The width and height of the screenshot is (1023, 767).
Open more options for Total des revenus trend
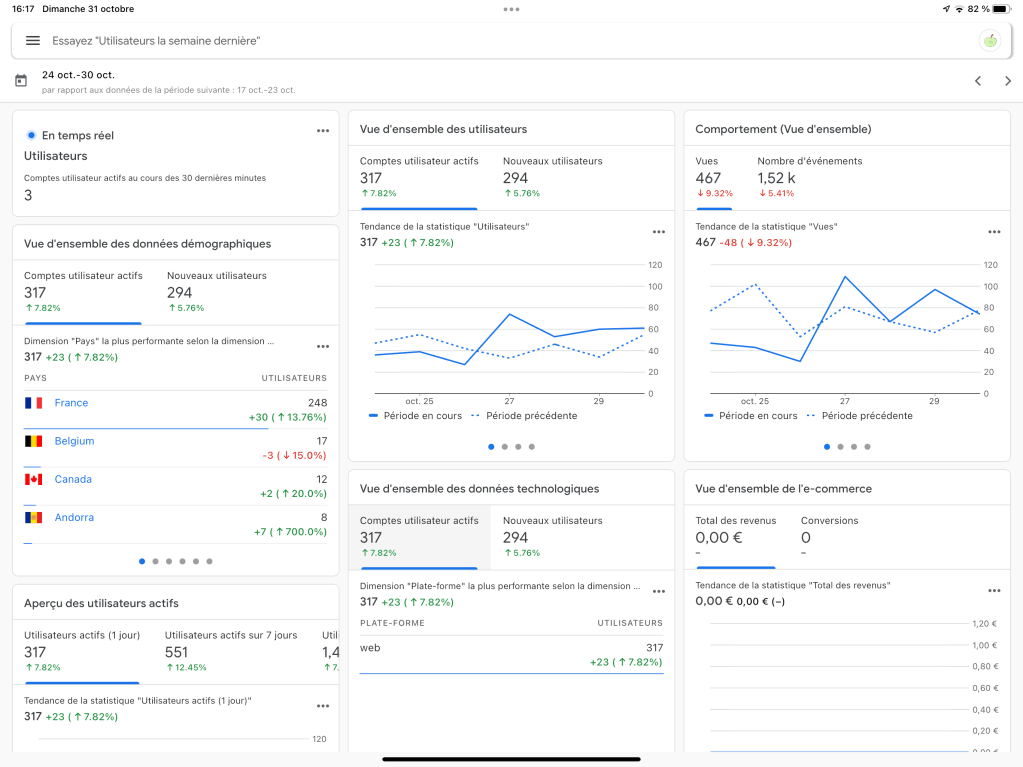994,591
